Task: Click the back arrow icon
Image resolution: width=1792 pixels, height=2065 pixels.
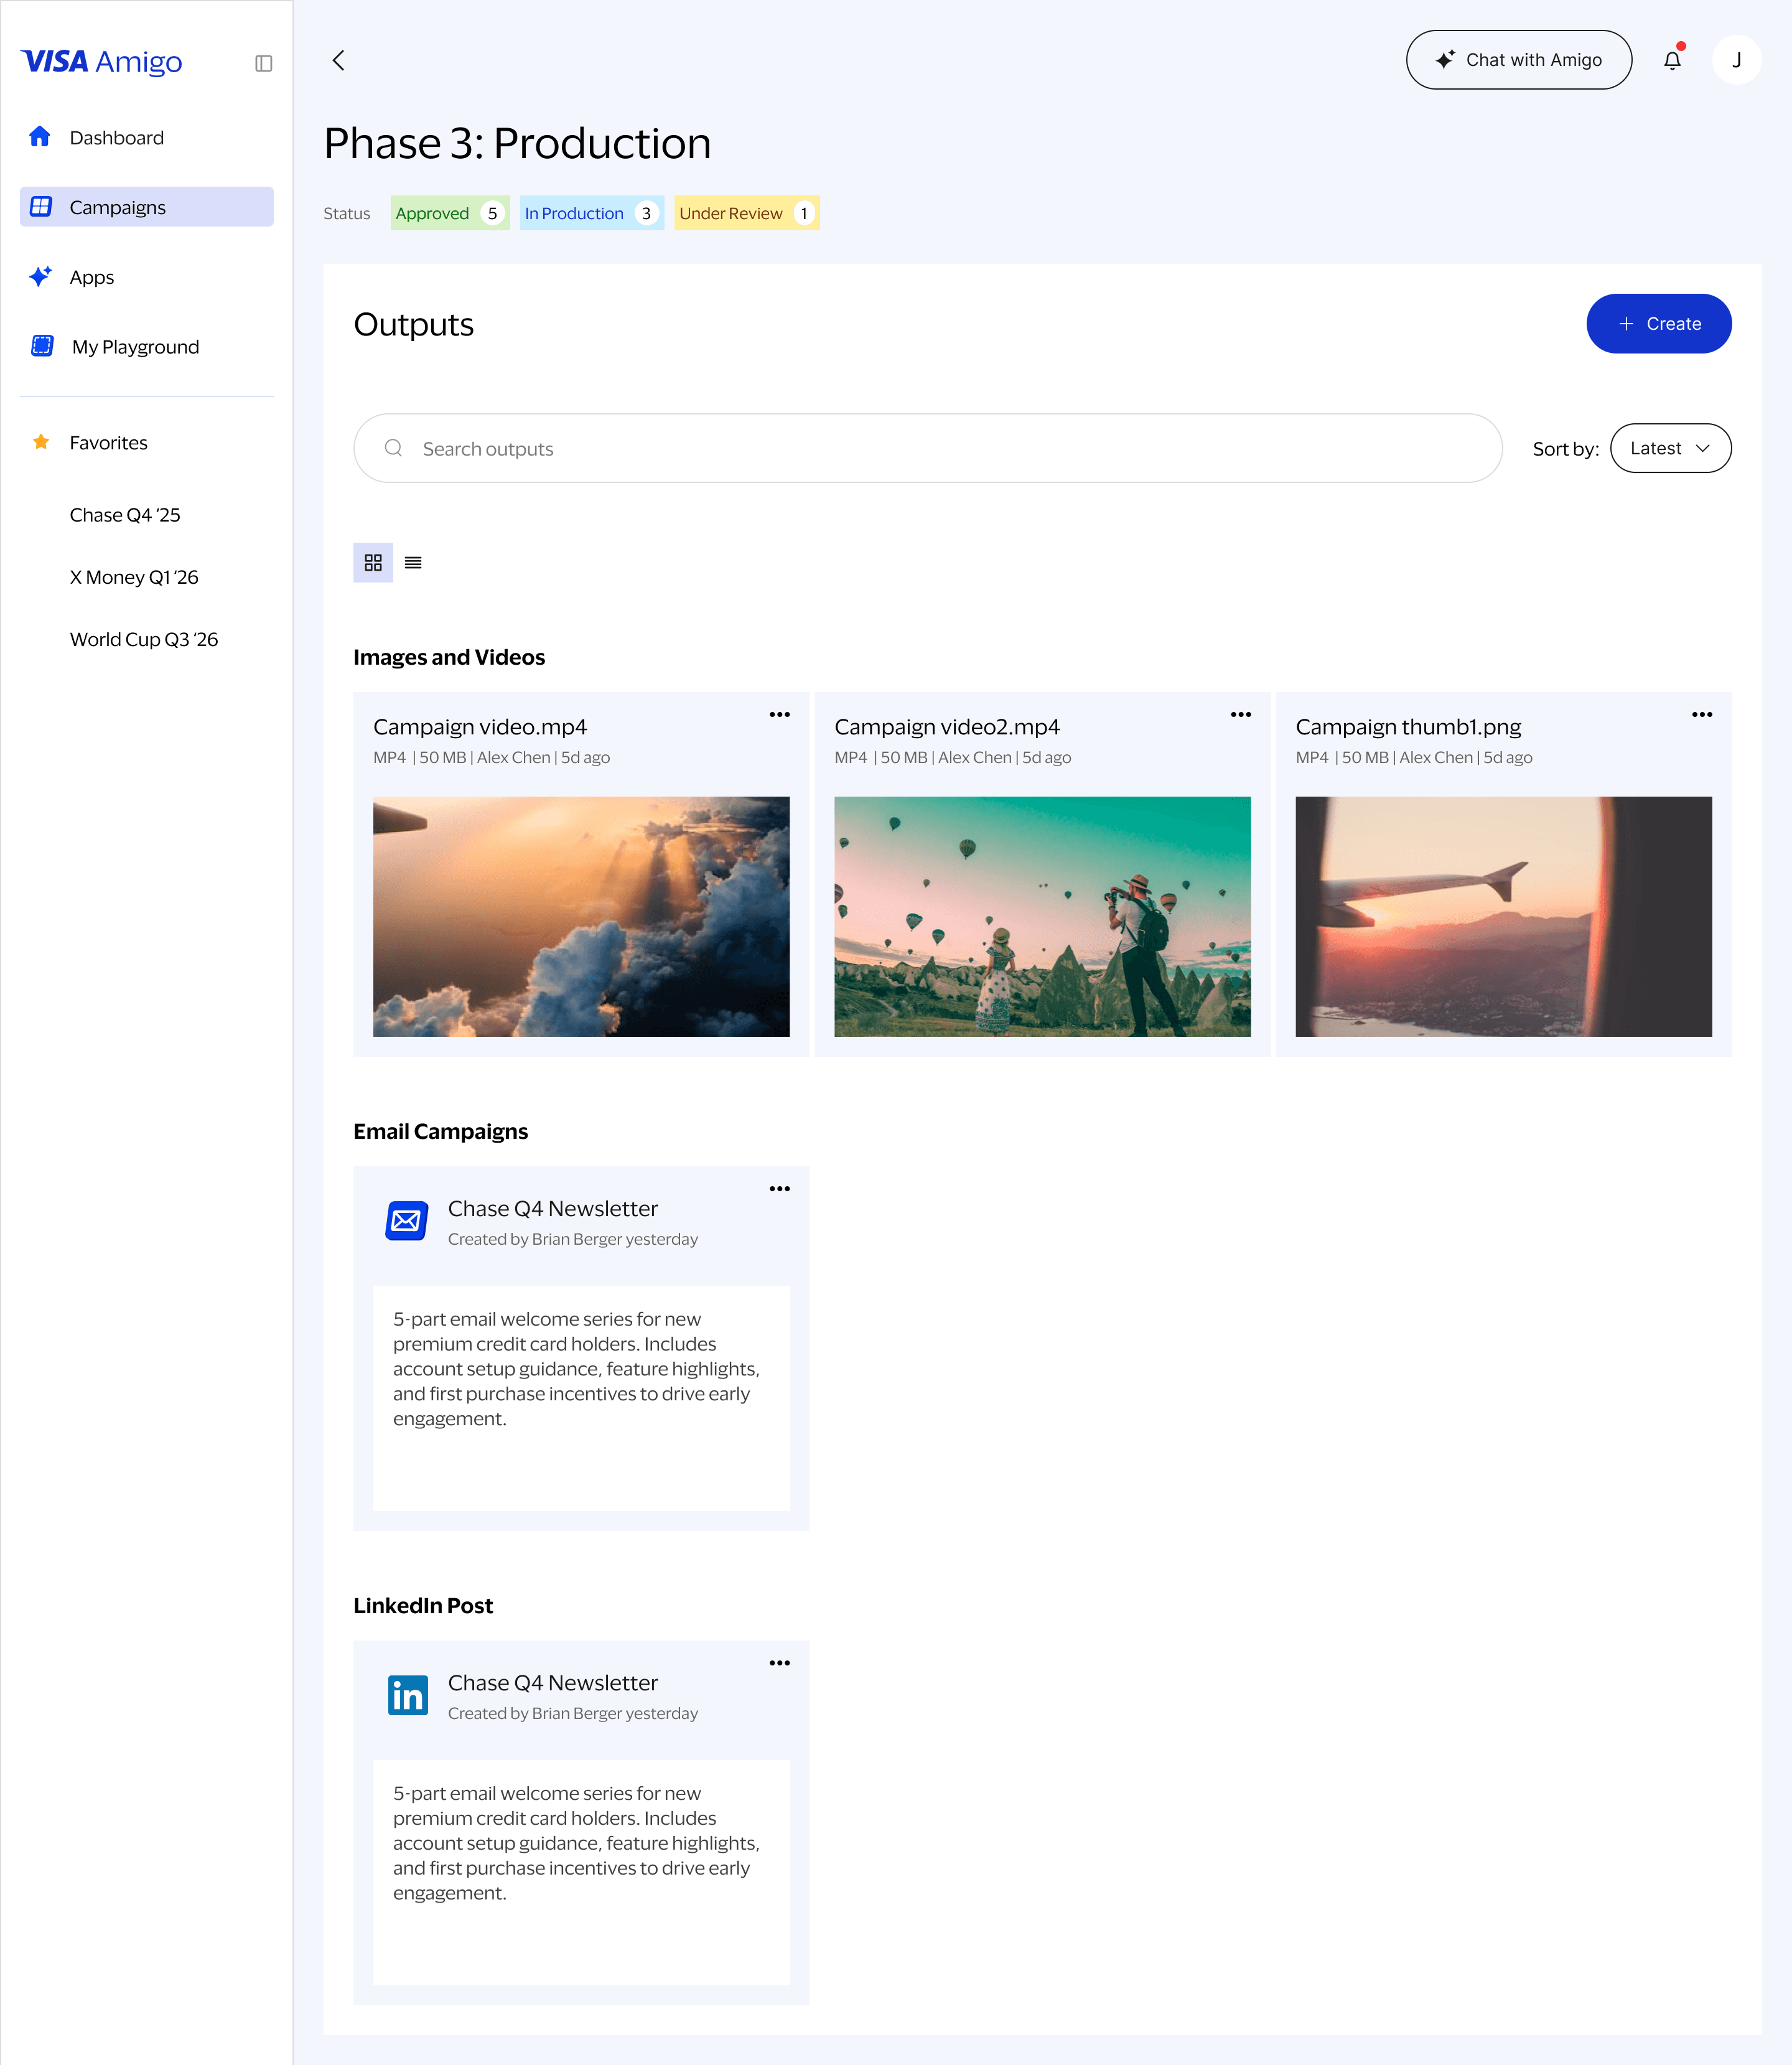Action: tap(339, 60)
